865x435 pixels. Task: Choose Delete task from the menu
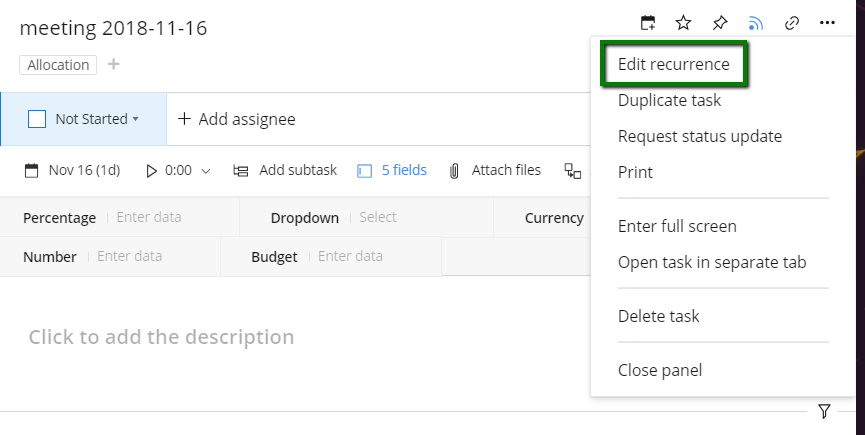[x=658, y=316]
